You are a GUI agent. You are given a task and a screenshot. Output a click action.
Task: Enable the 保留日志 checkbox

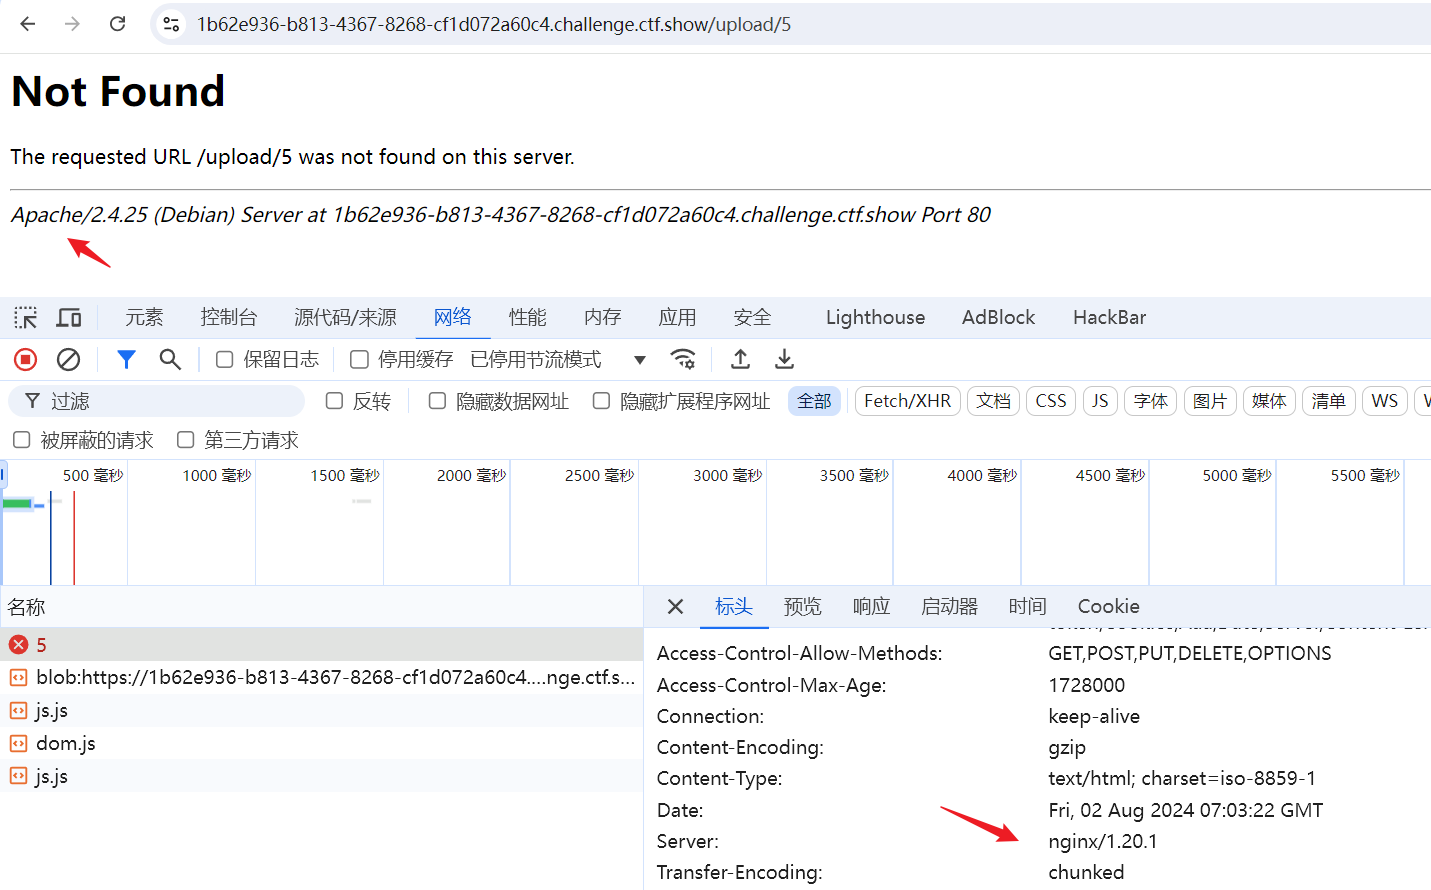[x=225, y=359]
